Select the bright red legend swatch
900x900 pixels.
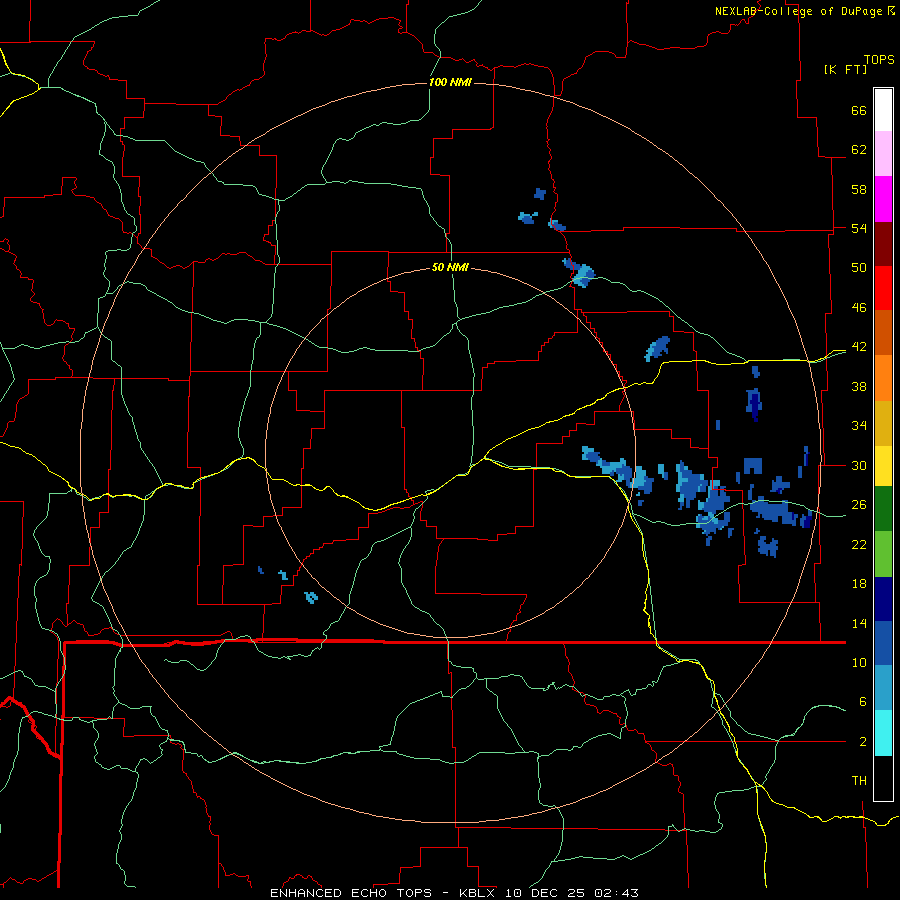click(x=883, y=289)
